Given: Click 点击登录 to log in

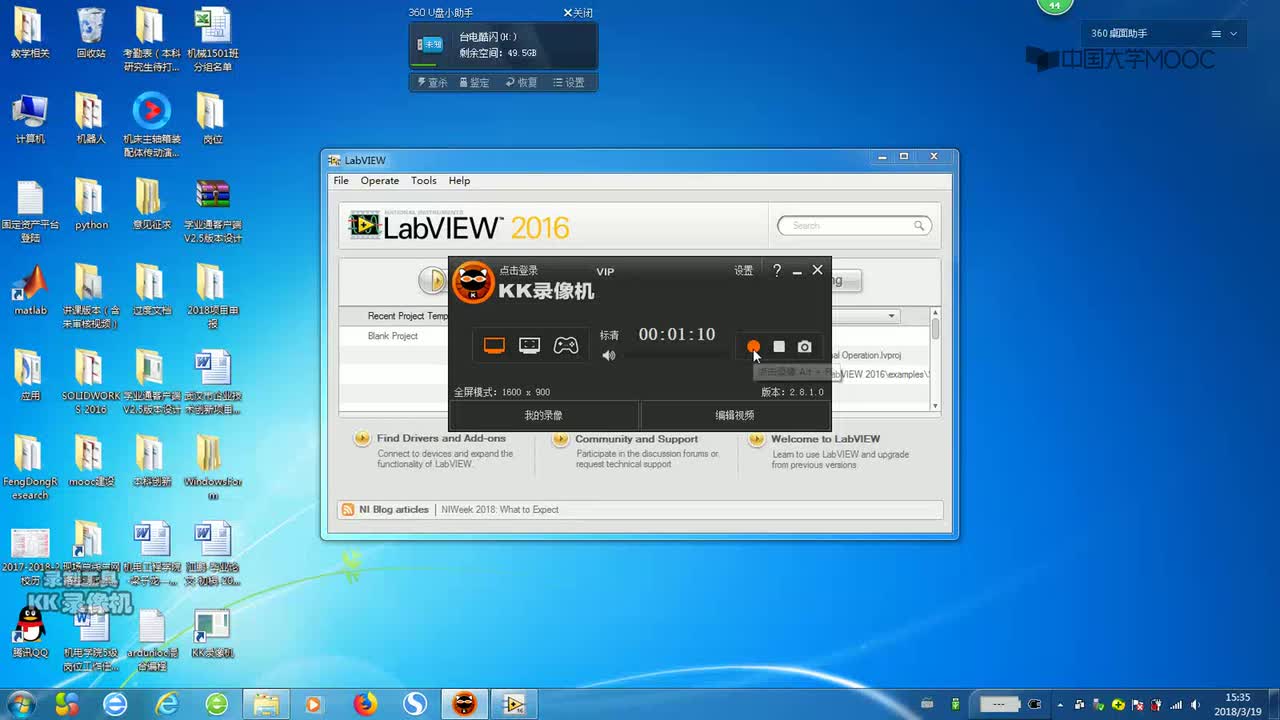Looking at the screenshot, I should coord(519,271).
